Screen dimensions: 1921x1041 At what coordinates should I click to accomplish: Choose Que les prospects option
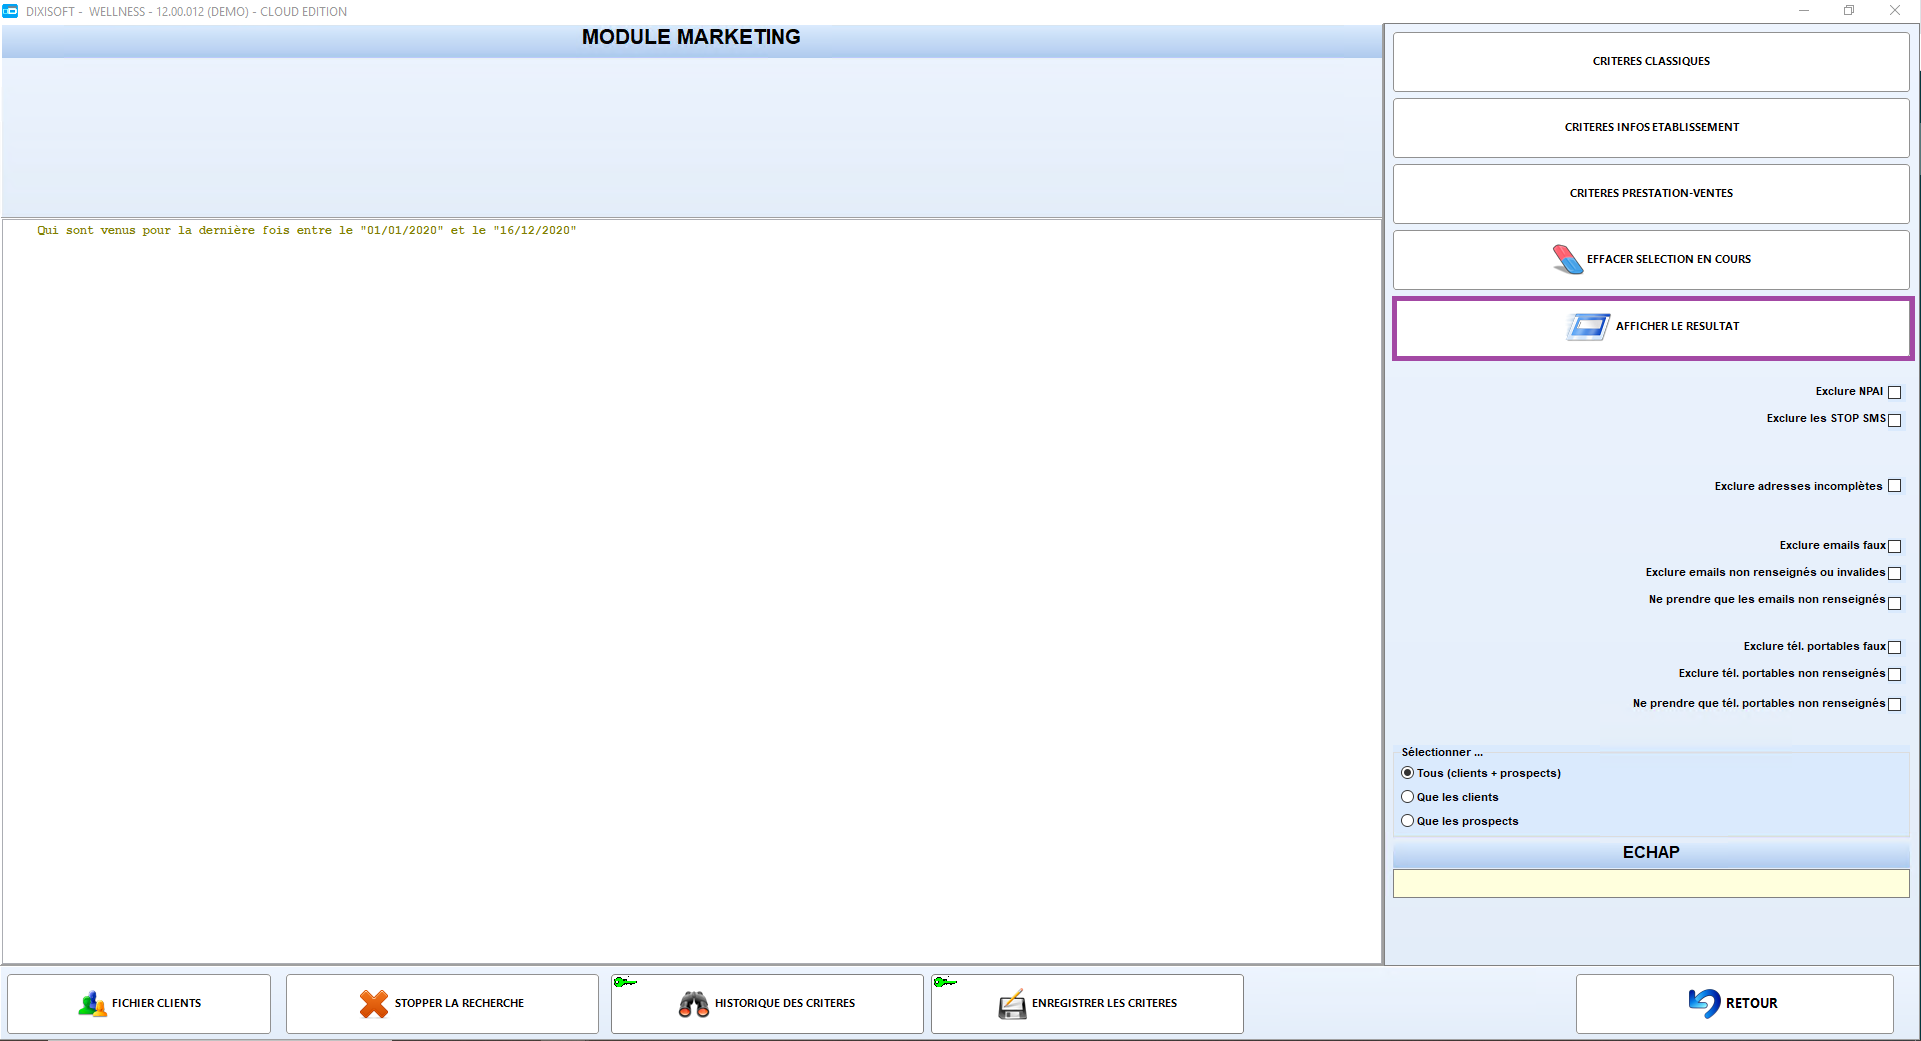tap(1408, 821)
